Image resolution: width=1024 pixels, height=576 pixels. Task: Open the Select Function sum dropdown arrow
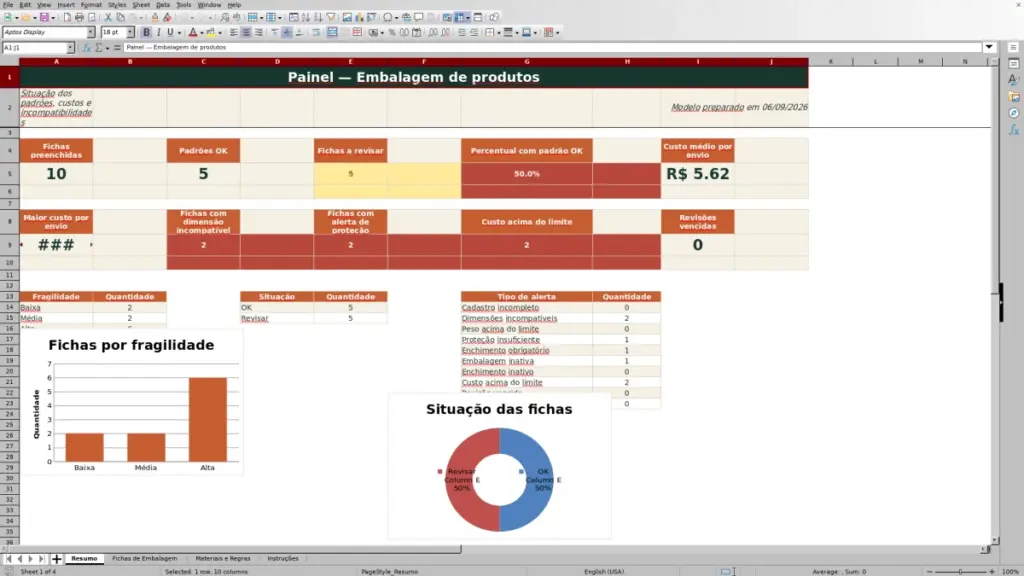(107, 48)
